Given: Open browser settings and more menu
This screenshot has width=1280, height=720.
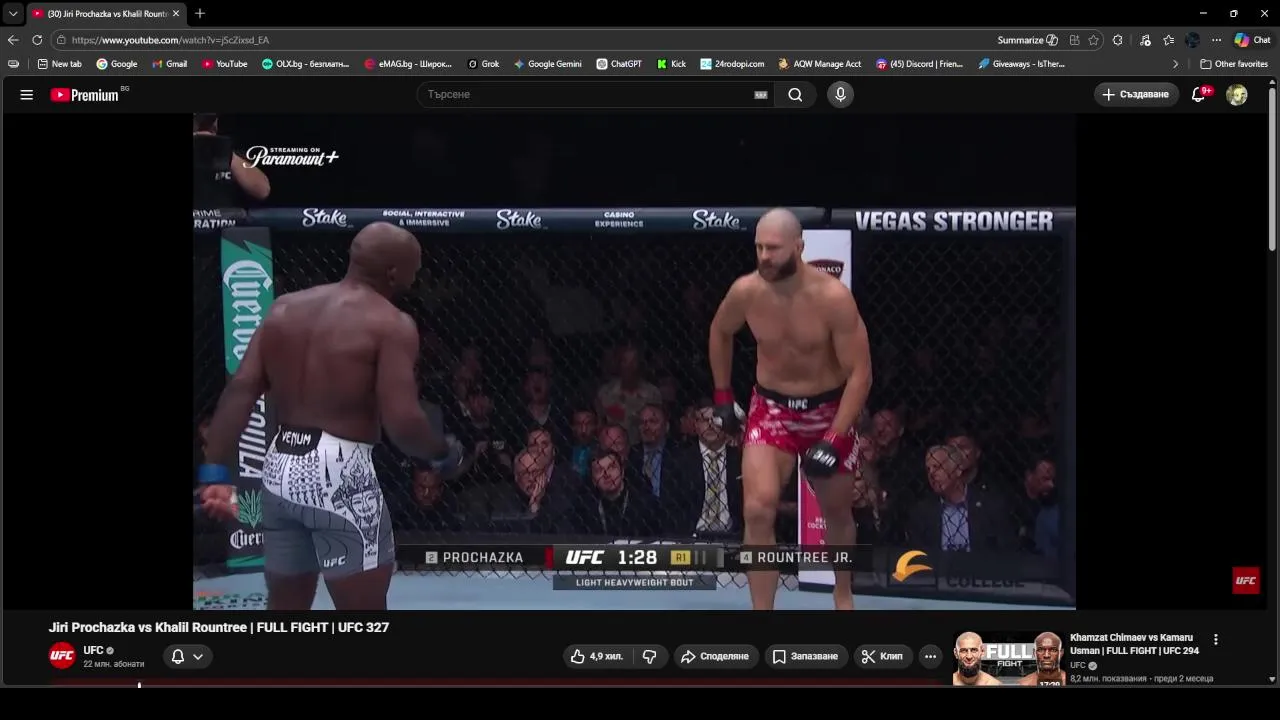Looking at the screenshot, I should [x=1216, y=40].
